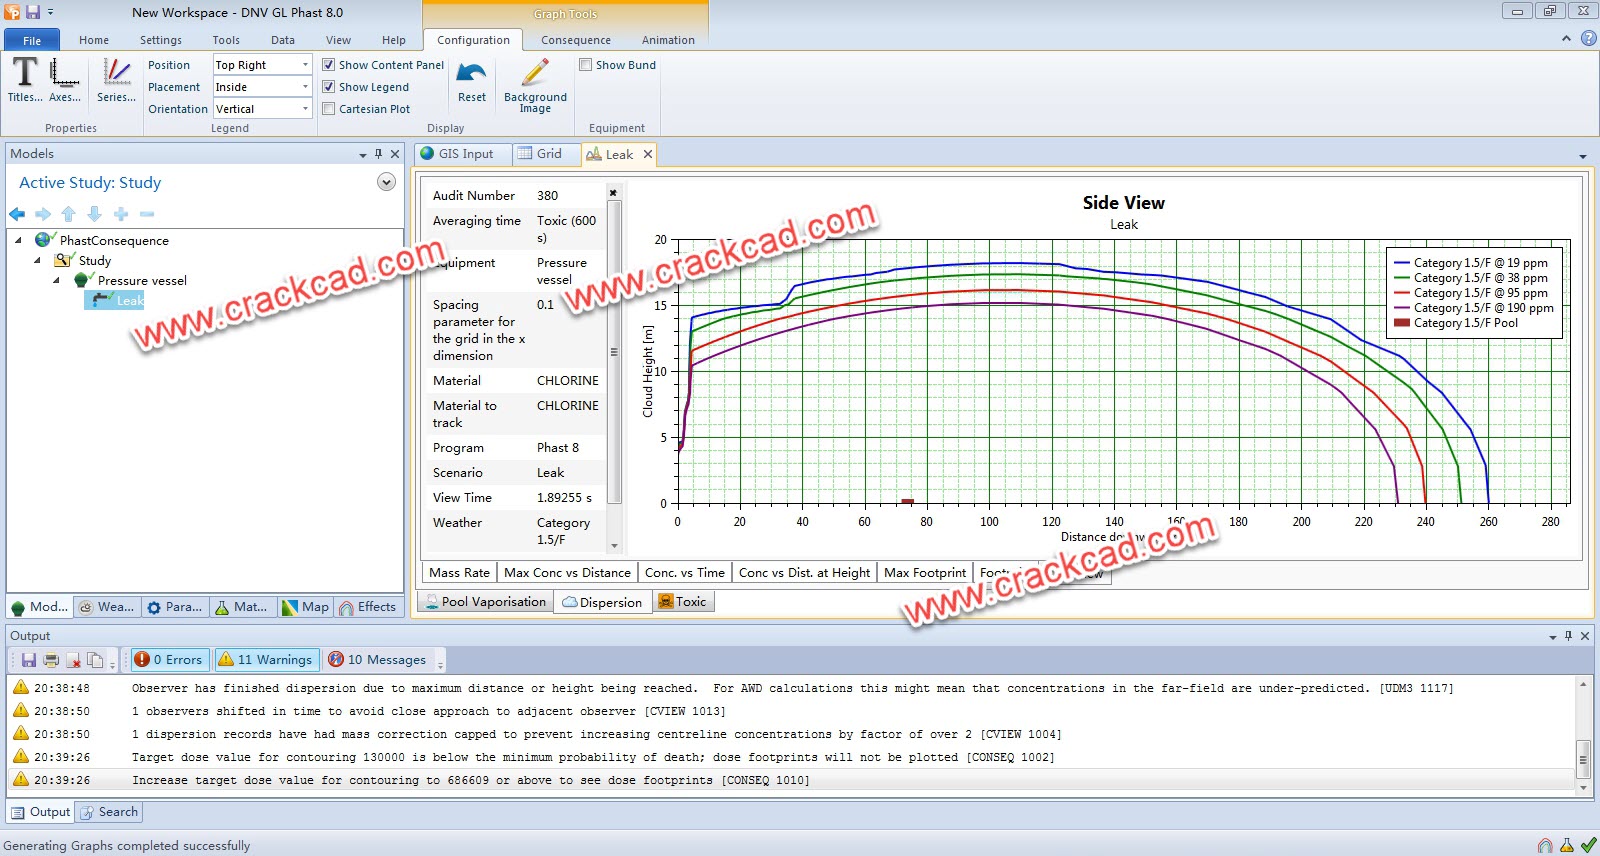The height and width of the screenshot is (856, 1600).
Task: Toggle the Show Legend checkbox
Action: pyautogui.click(x=328, y=87)
